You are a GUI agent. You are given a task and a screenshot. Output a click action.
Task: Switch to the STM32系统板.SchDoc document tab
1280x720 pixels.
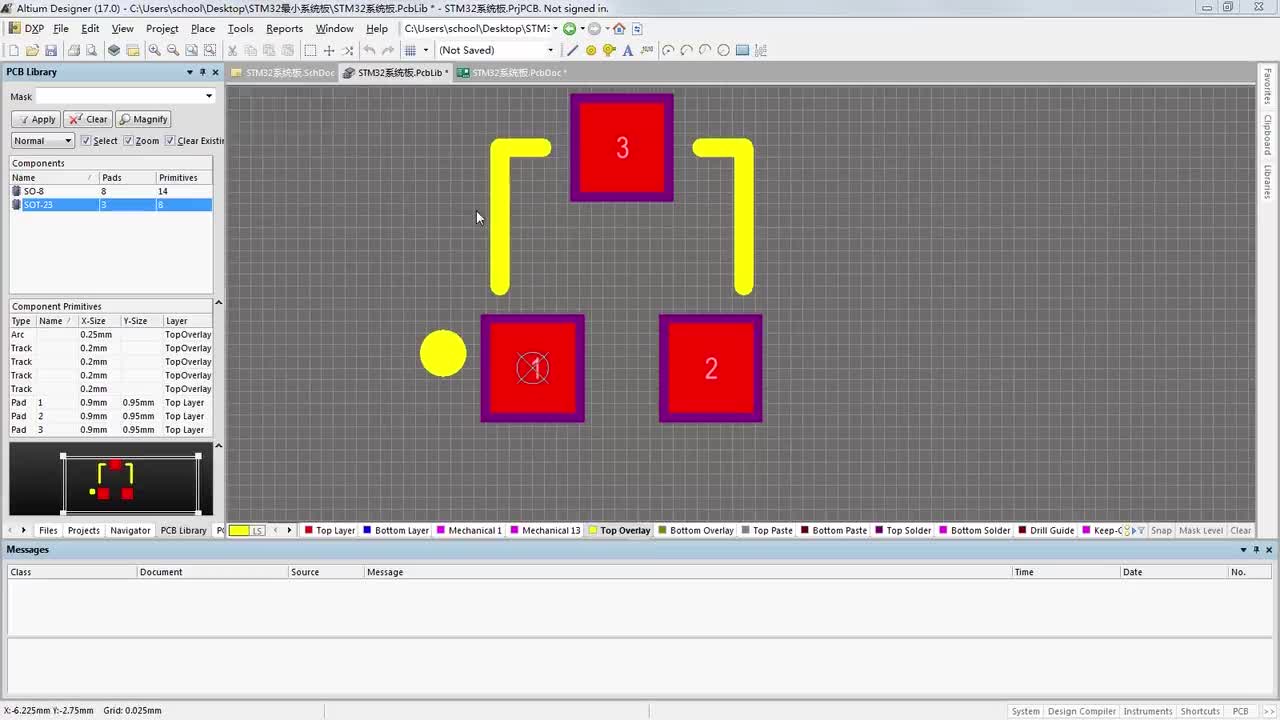pos(283,73)
